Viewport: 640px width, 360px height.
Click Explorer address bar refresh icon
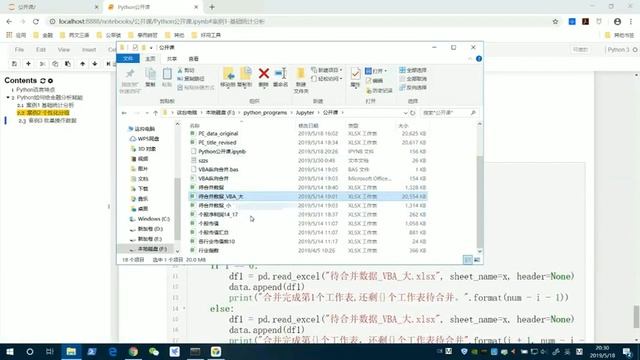[413, 113]
